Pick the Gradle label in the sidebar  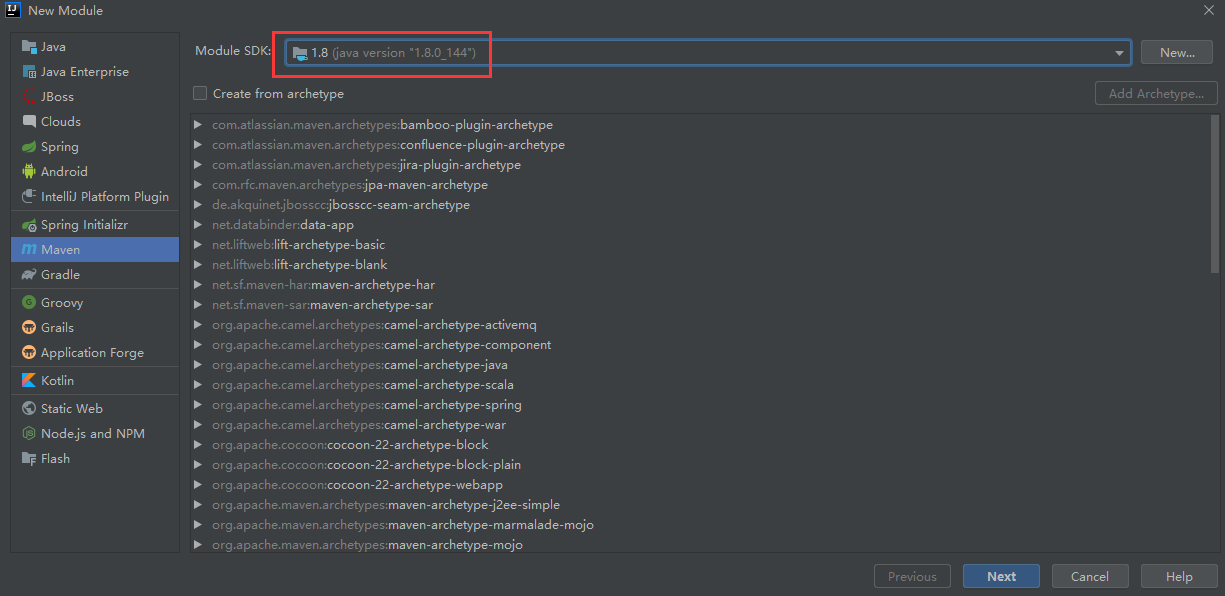click(x=60, y=275)
